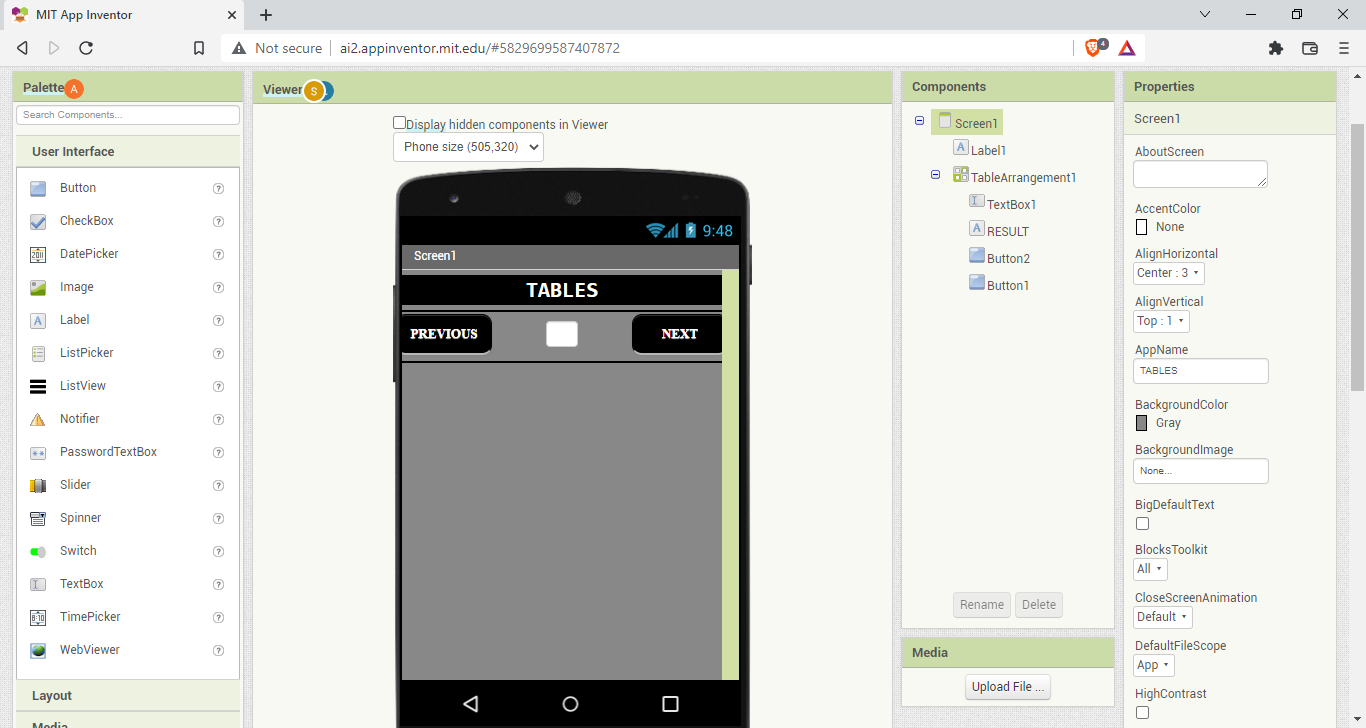Collapse the TableArrangement1 tree node
The image size is (1366, 728).
pyautogui.click(x=936, y=175)
